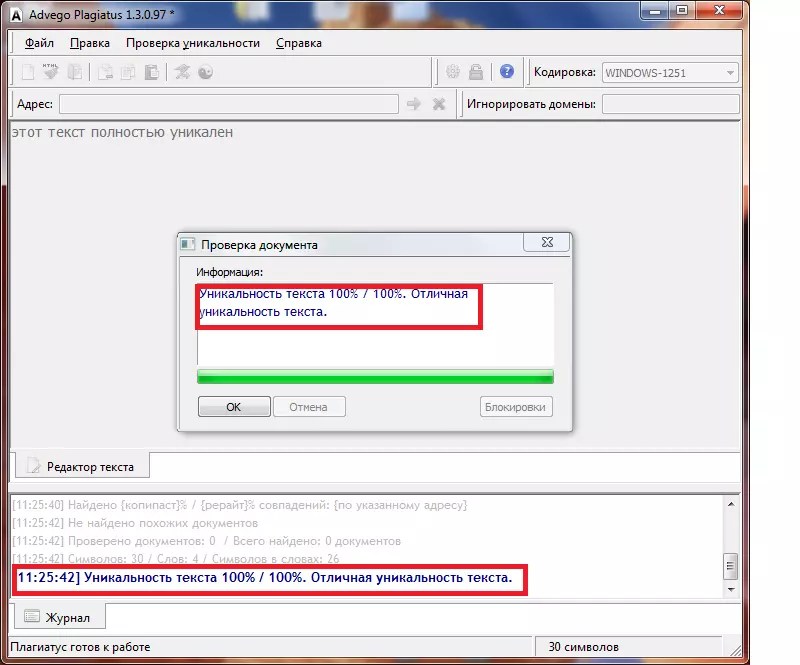The image size is (800, 665).
Task: Click the Игнорировать домены input field
Action: click(670, 104)
